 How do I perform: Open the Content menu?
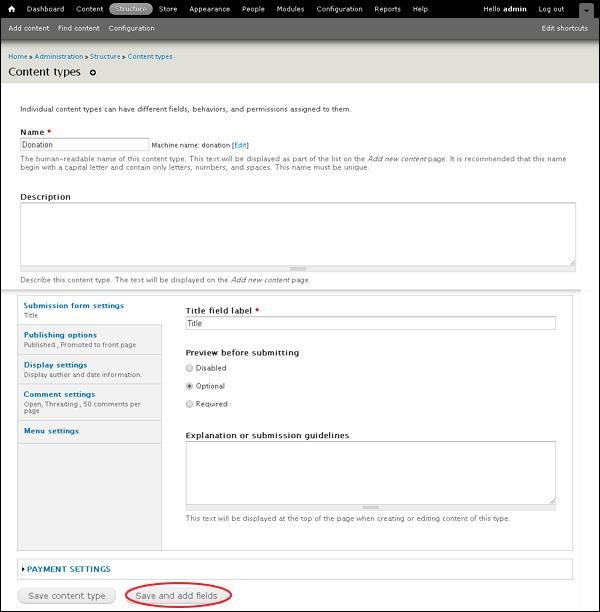click(89, 9)
